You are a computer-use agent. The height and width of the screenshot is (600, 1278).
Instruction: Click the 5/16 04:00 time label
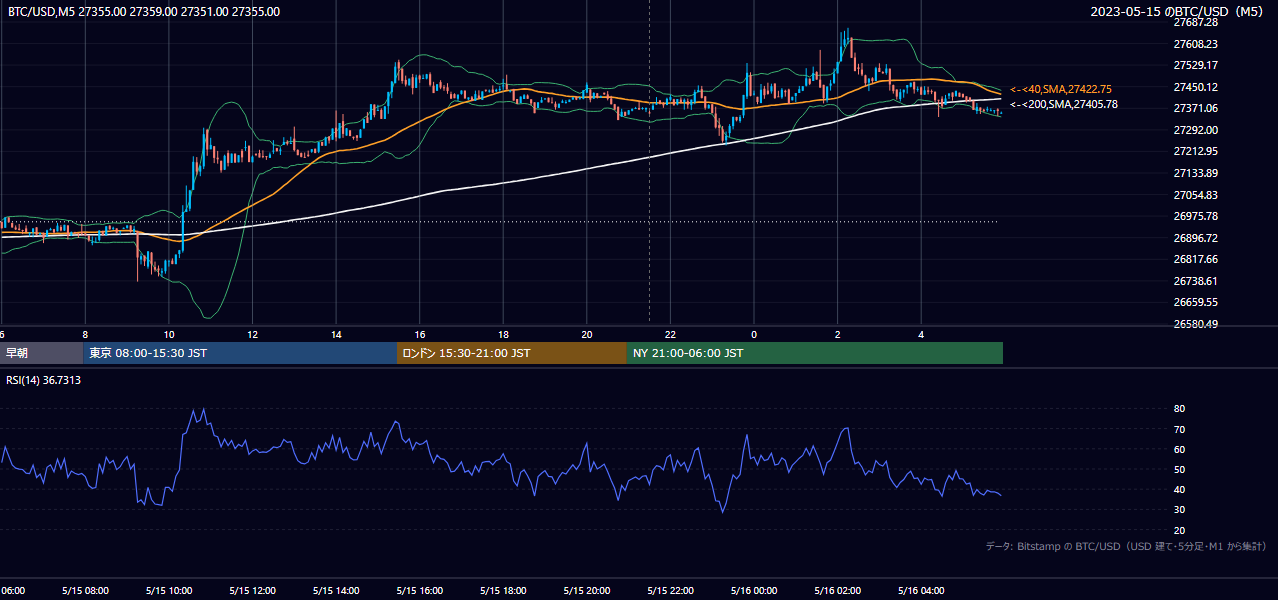pyautogui.click(x=922, y=591)
